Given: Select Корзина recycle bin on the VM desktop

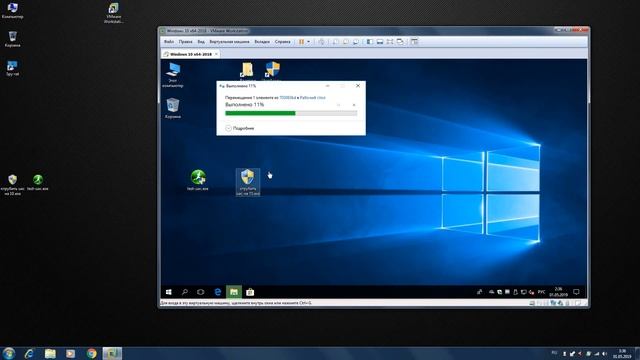Looking at the screenshot, I should click(x=173, y=108).
